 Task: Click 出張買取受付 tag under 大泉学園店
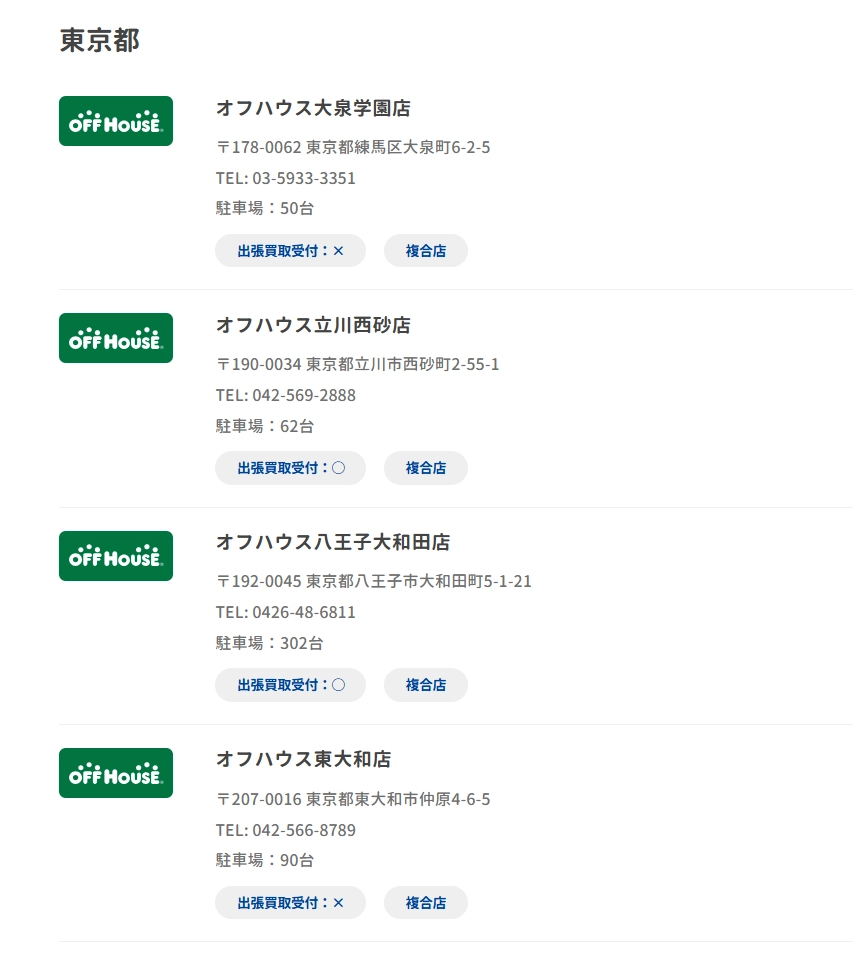(x=290, y=251)
